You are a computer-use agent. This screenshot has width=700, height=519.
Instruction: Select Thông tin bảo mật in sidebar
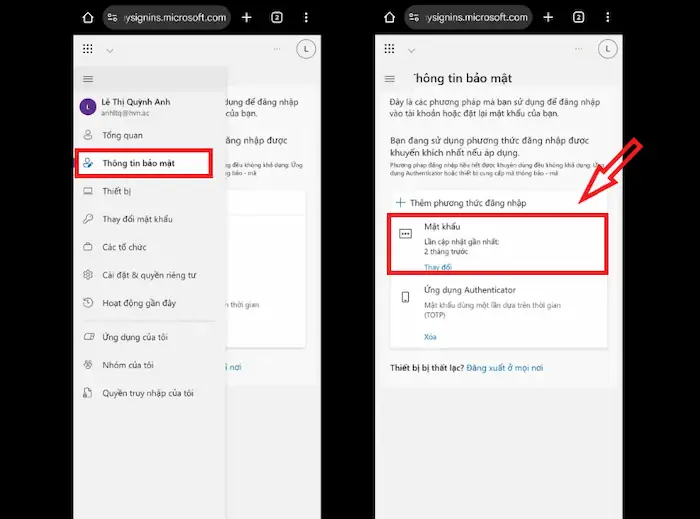(x=143, y=163)
